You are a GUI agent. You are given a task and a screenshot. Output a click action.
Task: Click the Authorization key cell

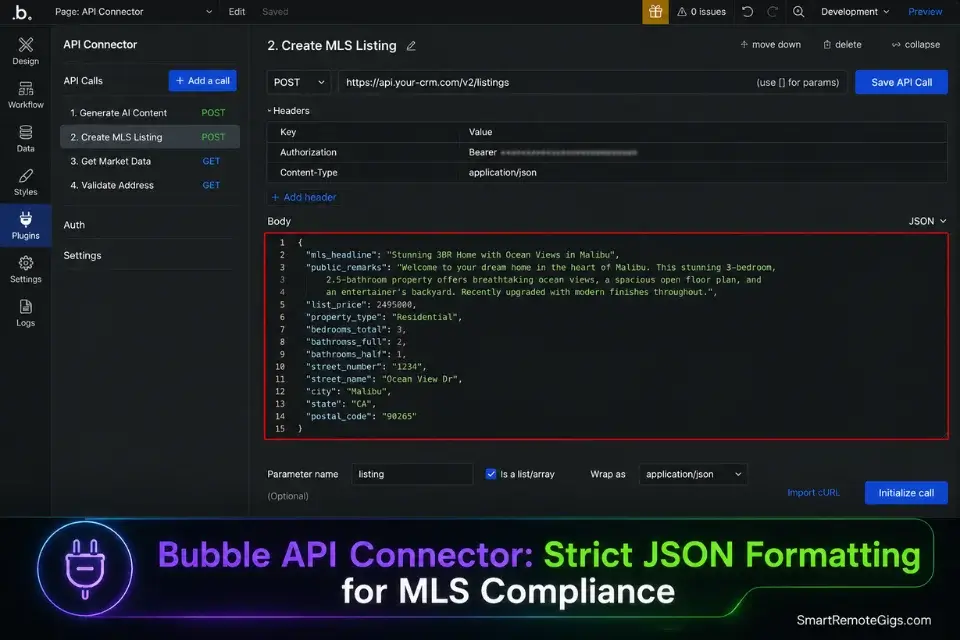363,152
